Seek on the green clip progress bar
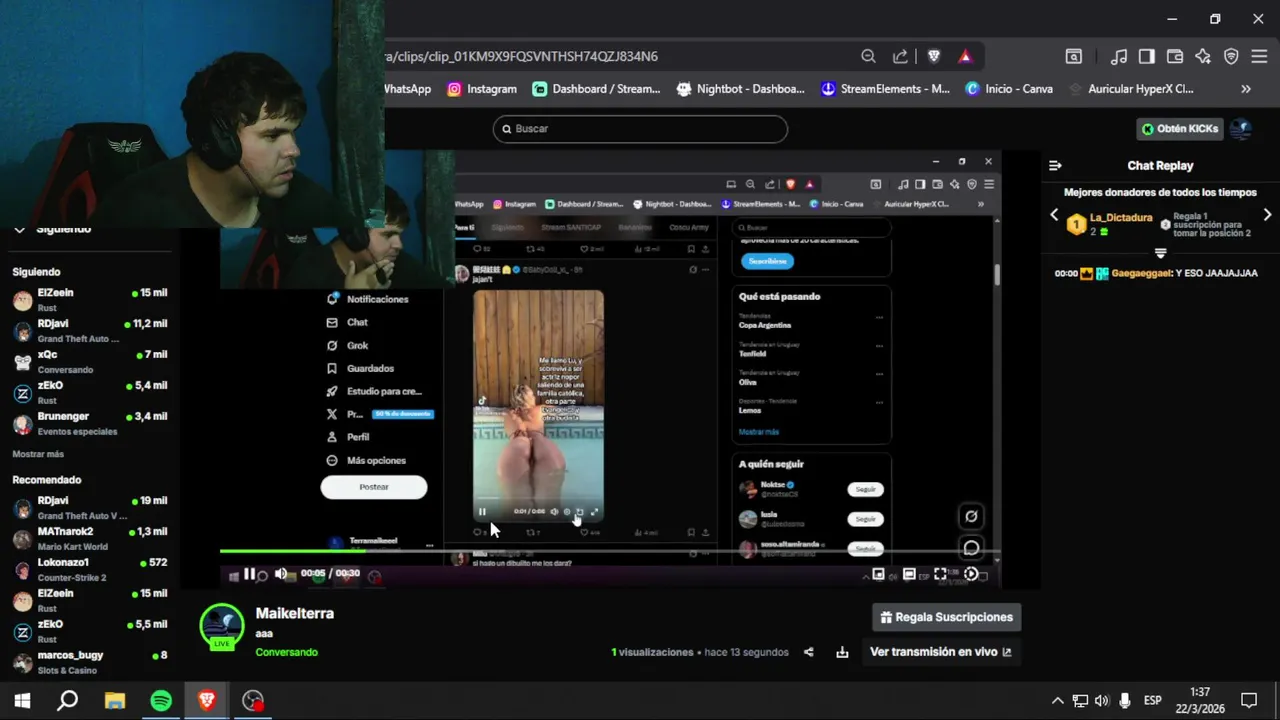 pos(610,551)
